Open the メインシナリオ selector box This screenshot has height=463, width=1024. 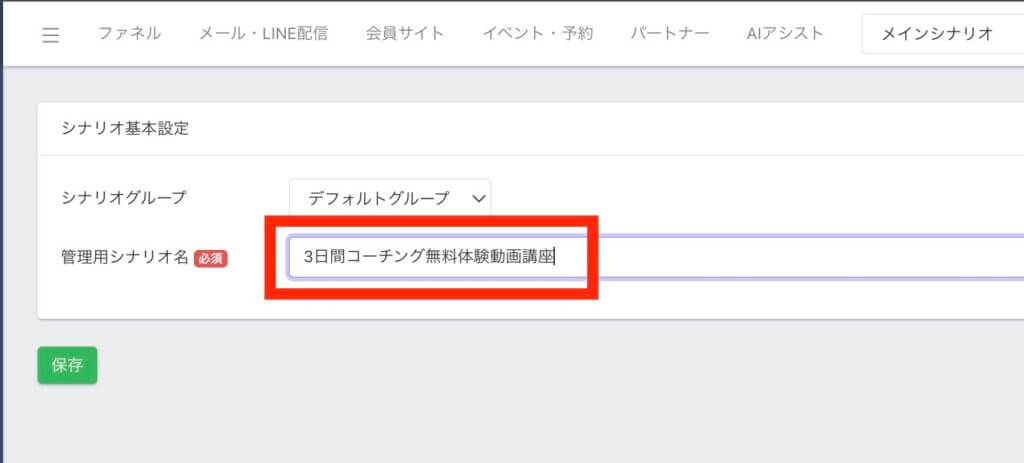(942, 34)
